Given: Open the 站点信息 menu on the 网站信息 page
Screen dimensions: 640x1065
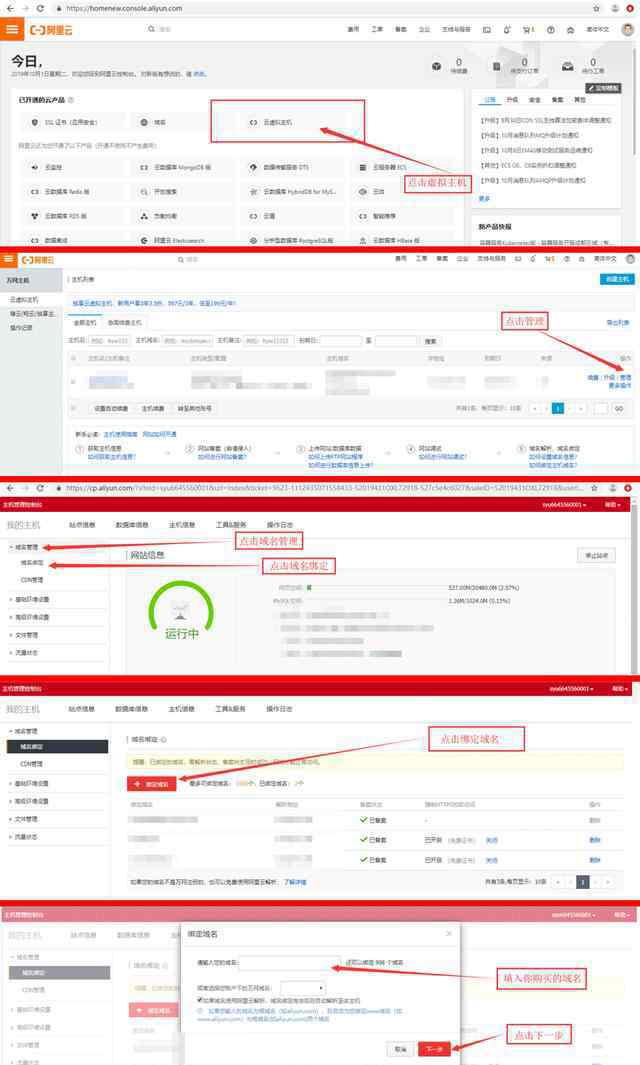Looking at the screenshot, I should point(82,525).
